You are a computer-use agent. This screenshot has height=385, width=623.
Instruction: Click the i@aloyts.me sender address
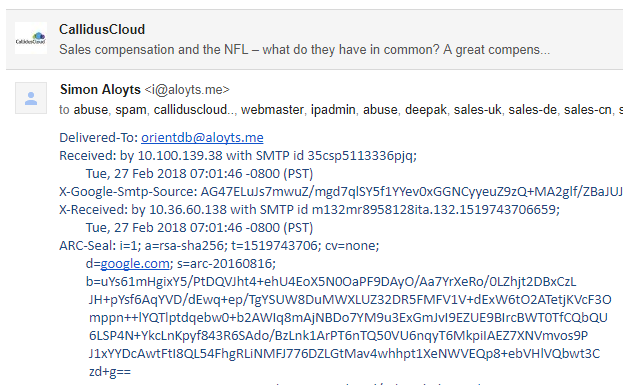click(187, 90)
